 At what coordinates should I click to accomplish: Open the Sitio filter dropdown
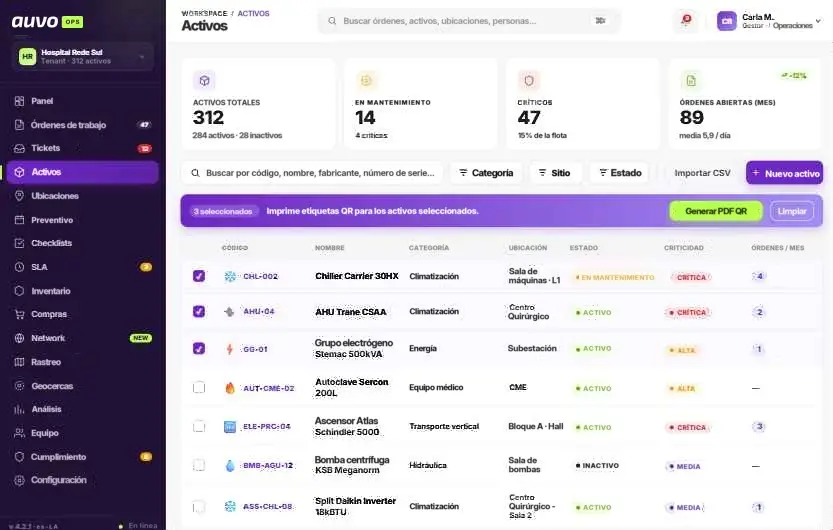pyautogui.click(x=555, y=173)
